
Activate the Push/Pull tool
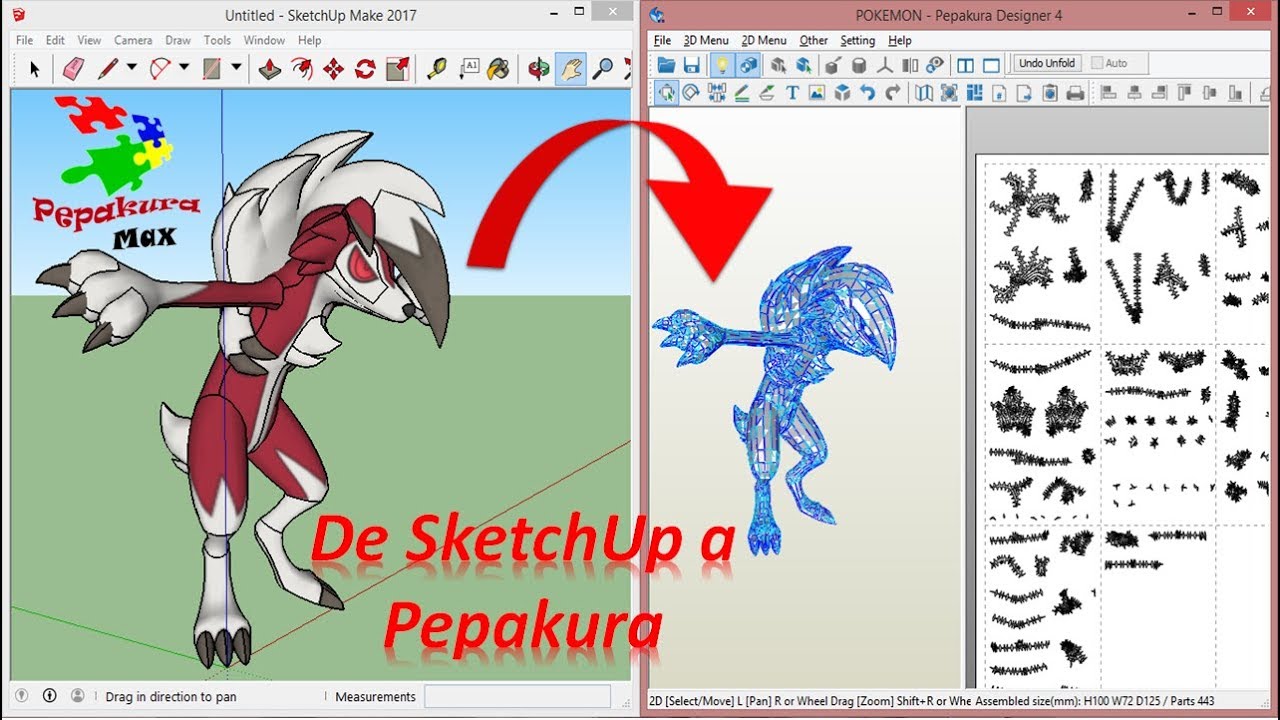(x=269, y=69)
